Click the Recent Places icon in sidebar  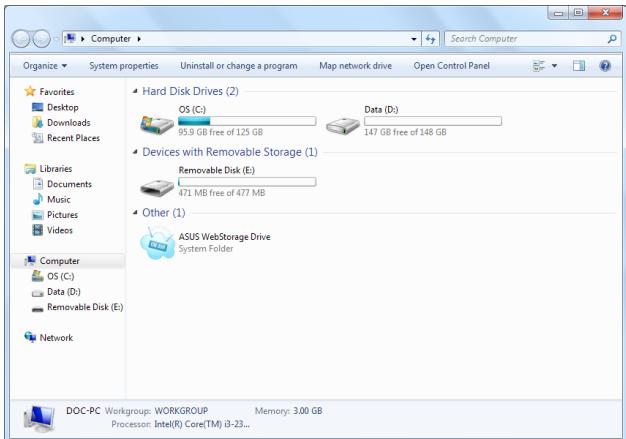[38, 138]
